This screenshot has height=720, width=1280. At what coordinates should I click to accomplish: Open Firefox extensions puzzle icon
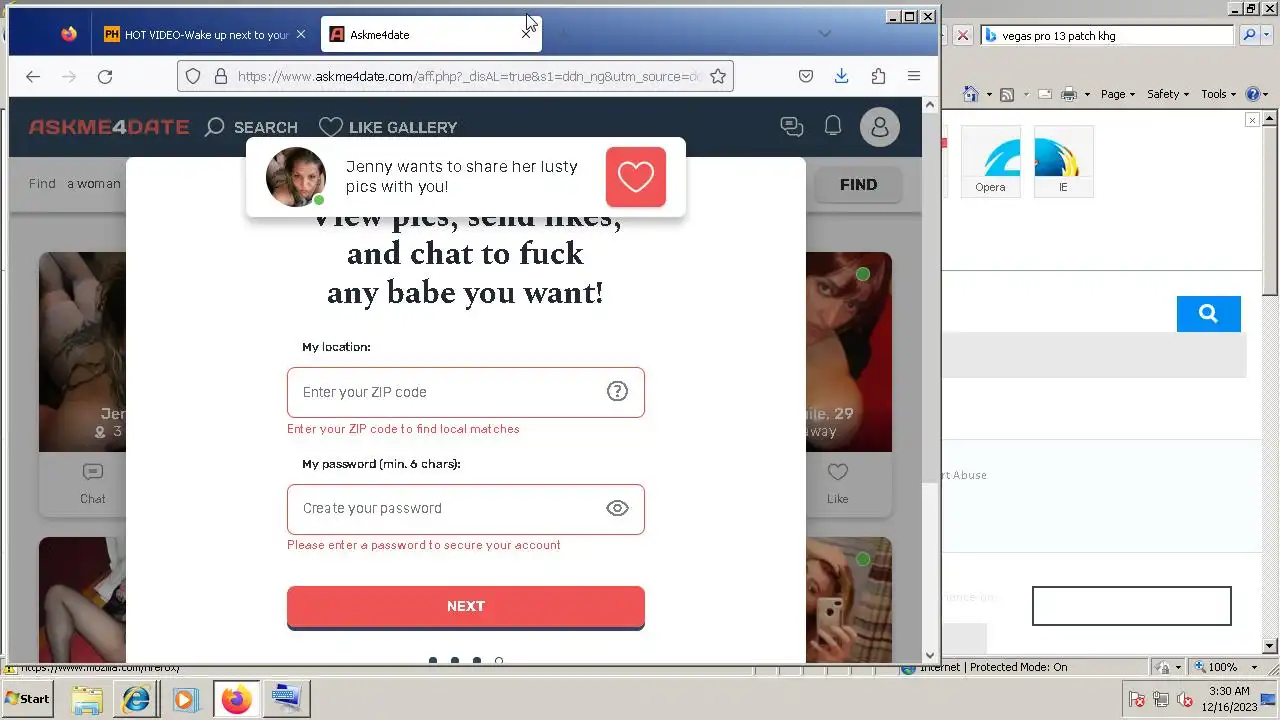click(878, 76)
